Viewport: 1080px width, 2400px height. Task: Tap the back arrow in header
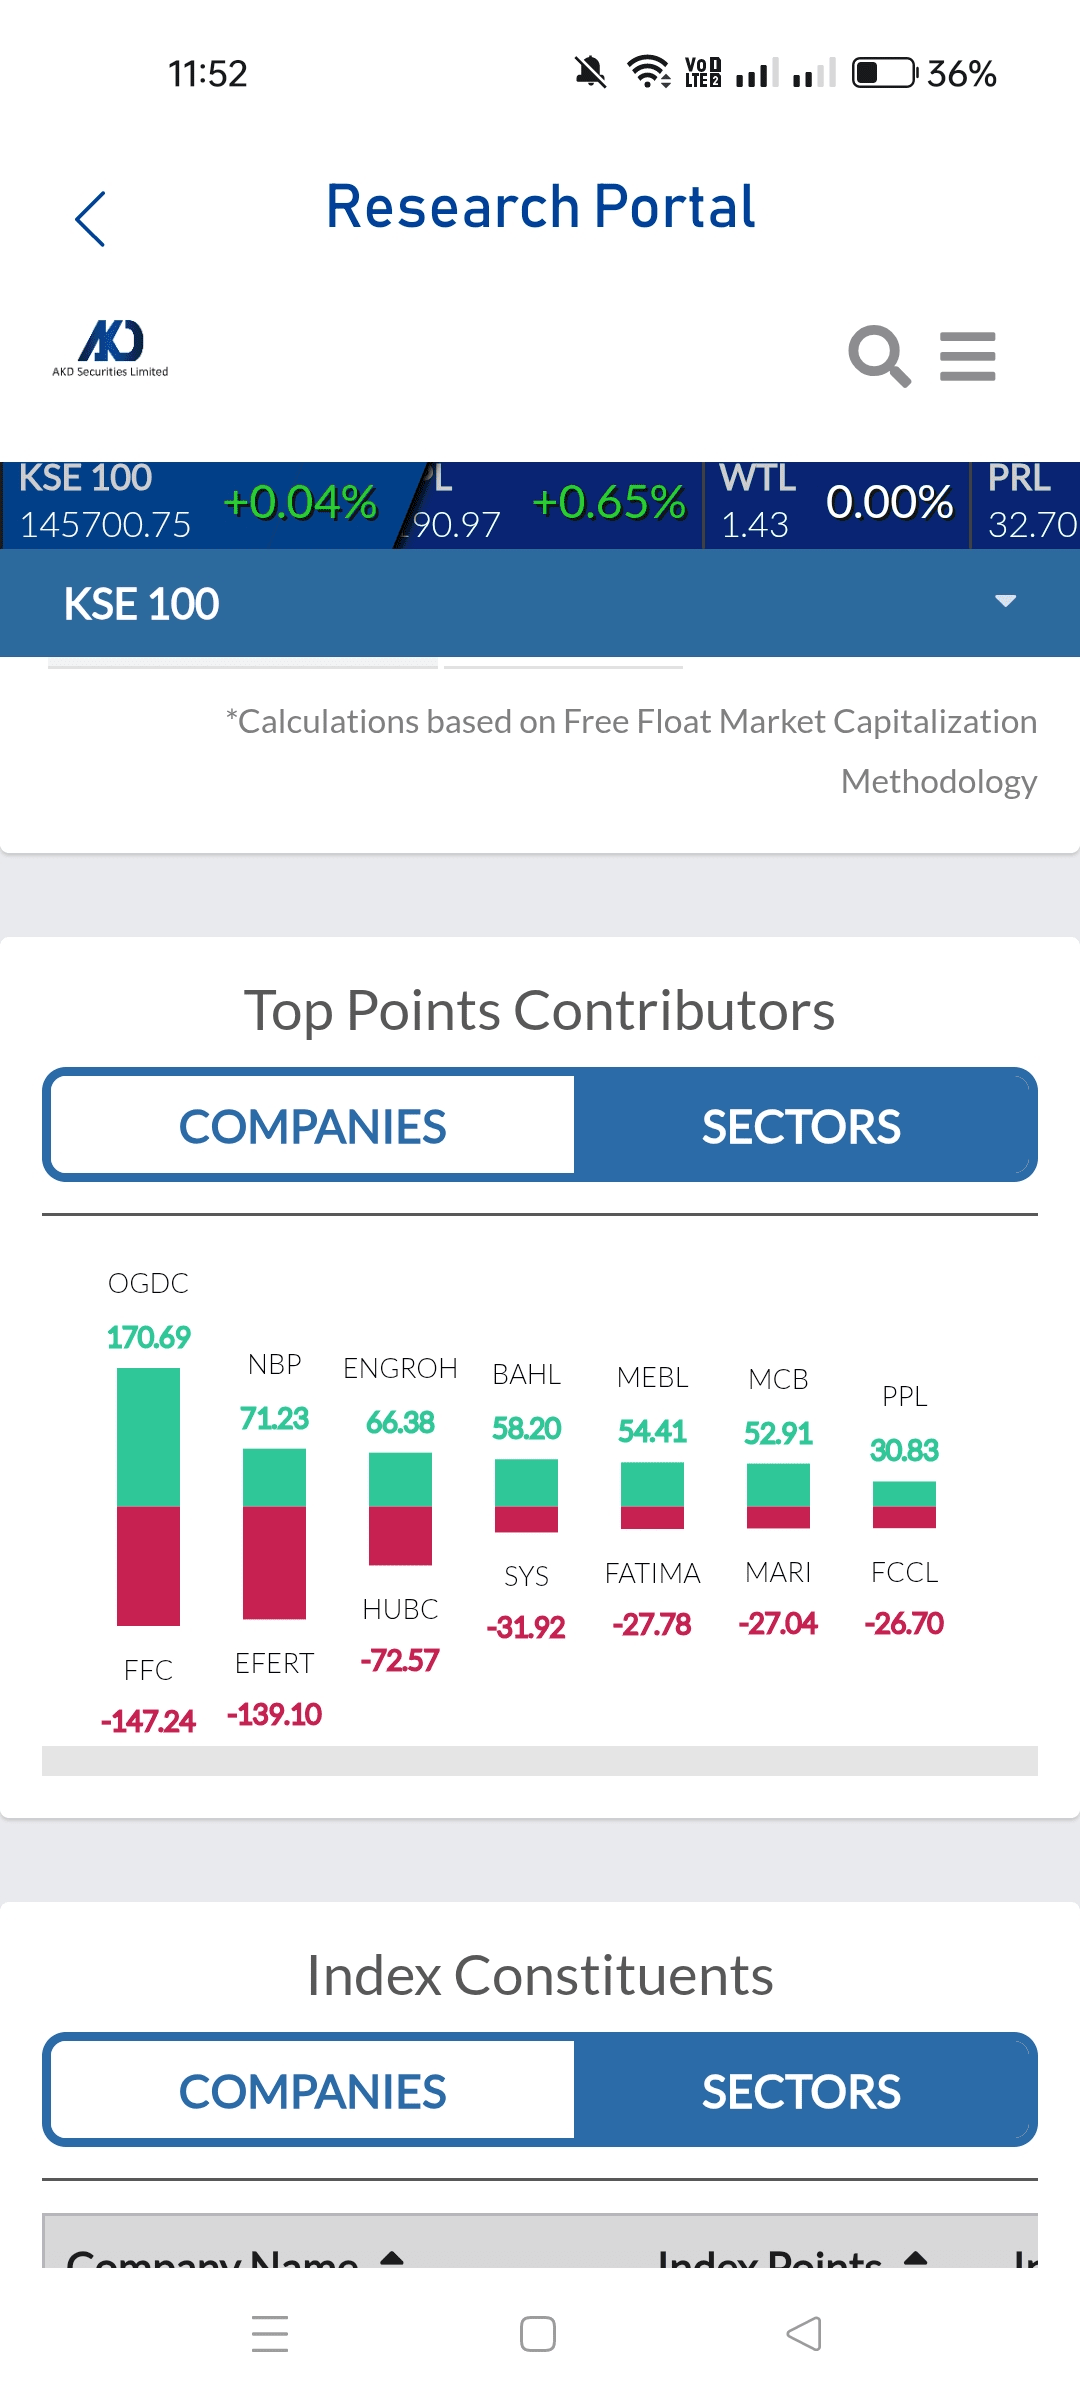[90, 218]
